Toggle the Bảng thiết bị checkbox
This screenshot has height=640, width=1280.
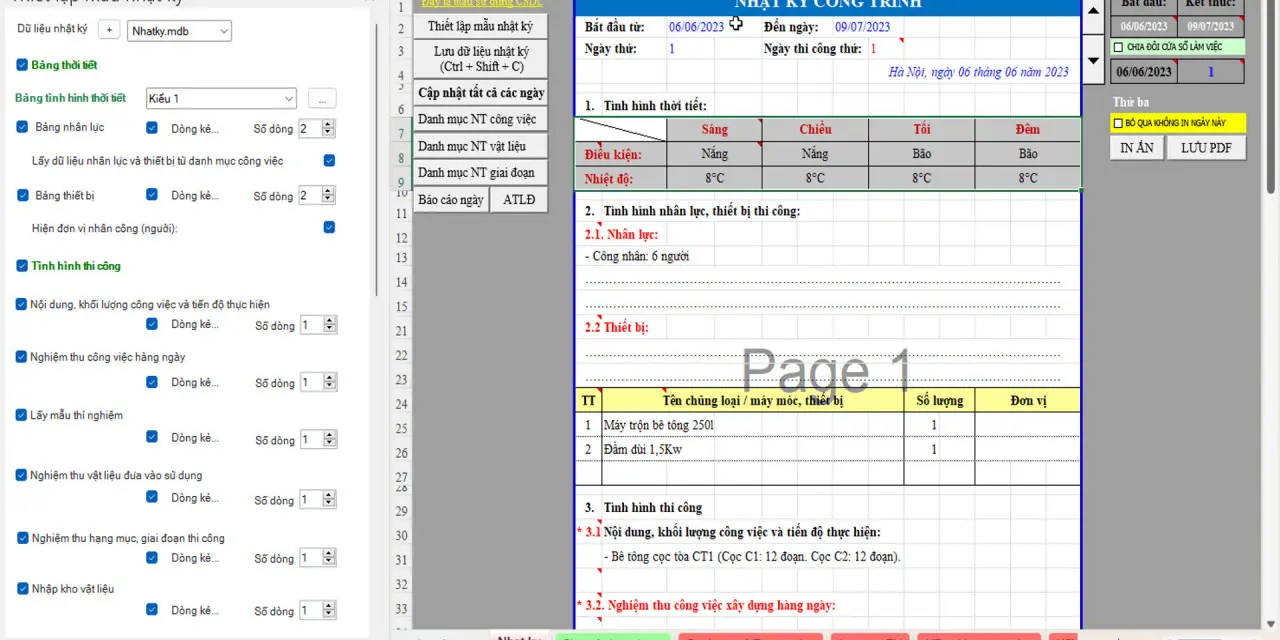(22, 195)
